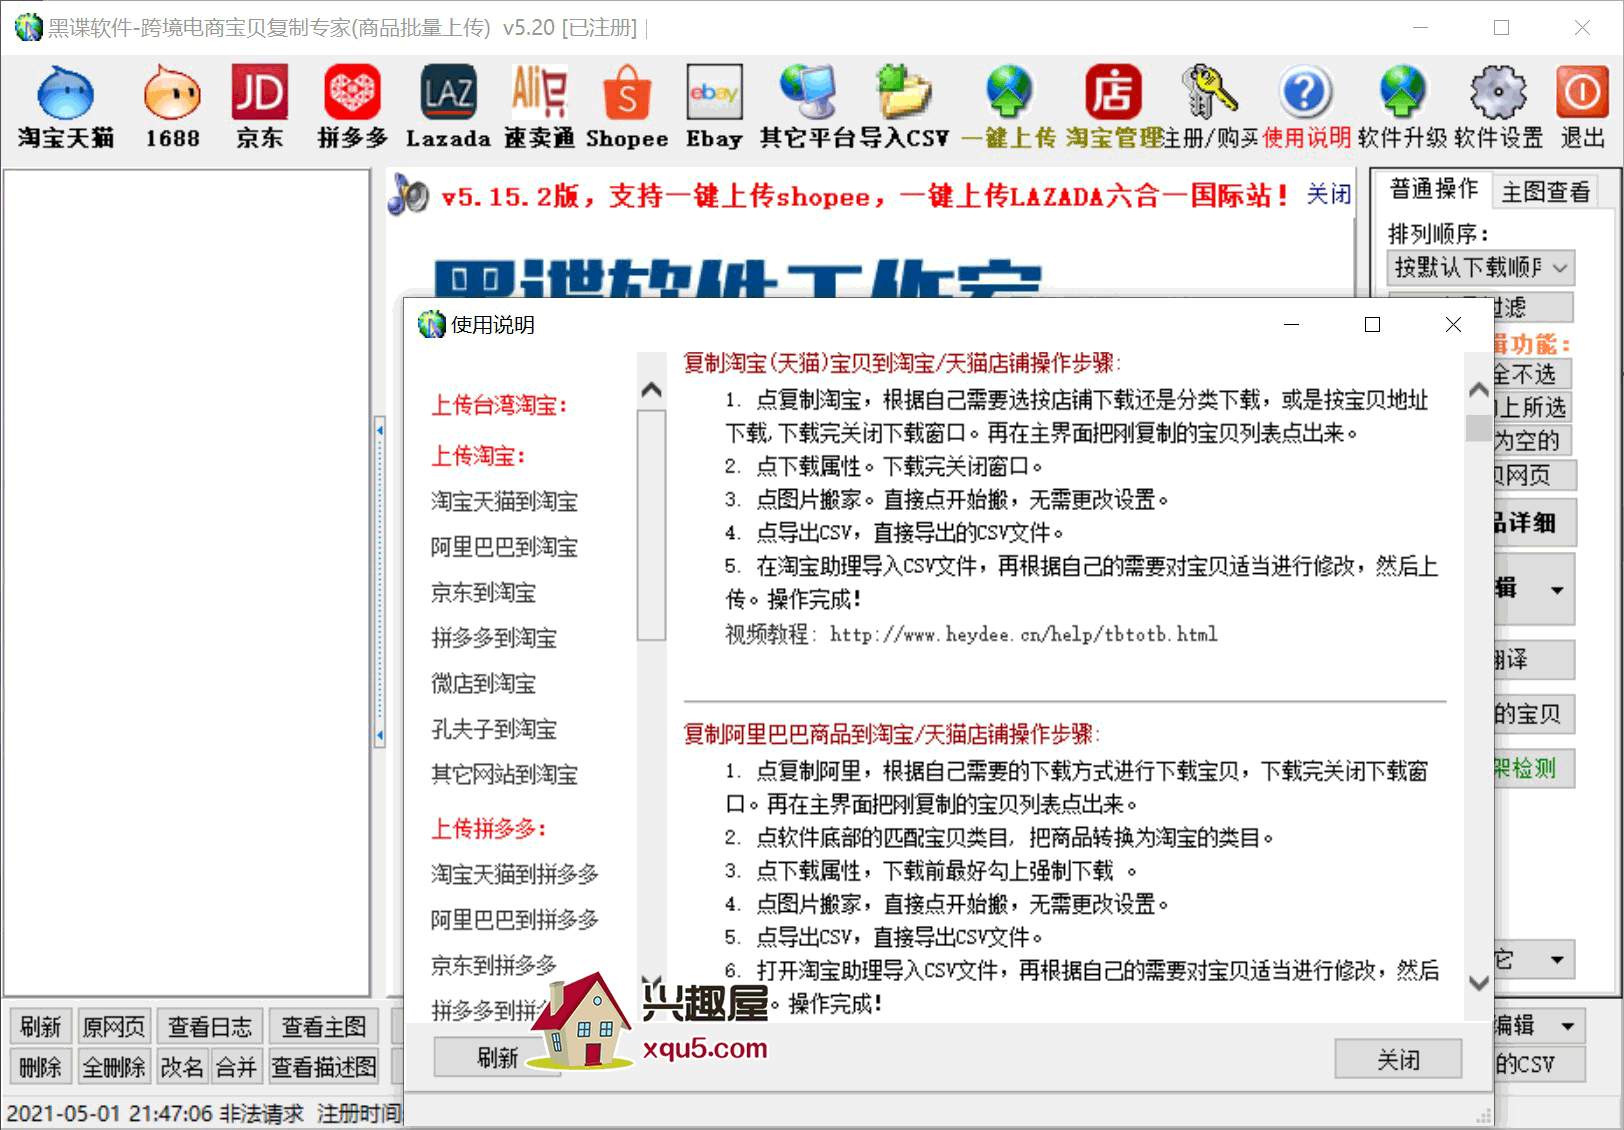
Task: Click the 一键上传 upload icon
Action: click(x=1008, y=107)
